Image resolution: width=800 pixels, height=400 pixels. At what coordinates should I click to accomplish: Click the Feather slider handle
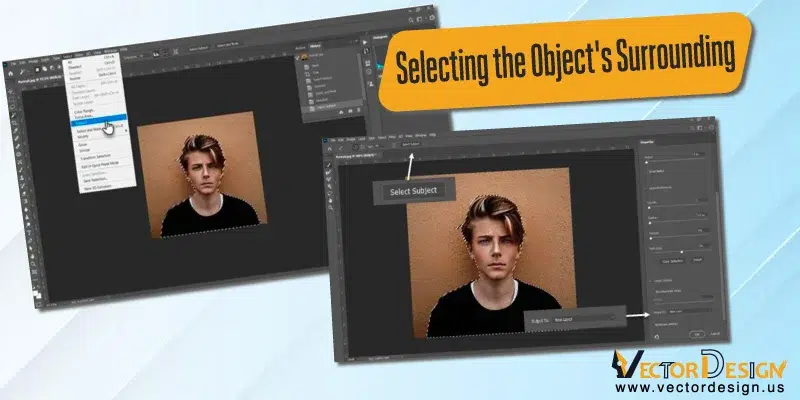coord(650,223)
